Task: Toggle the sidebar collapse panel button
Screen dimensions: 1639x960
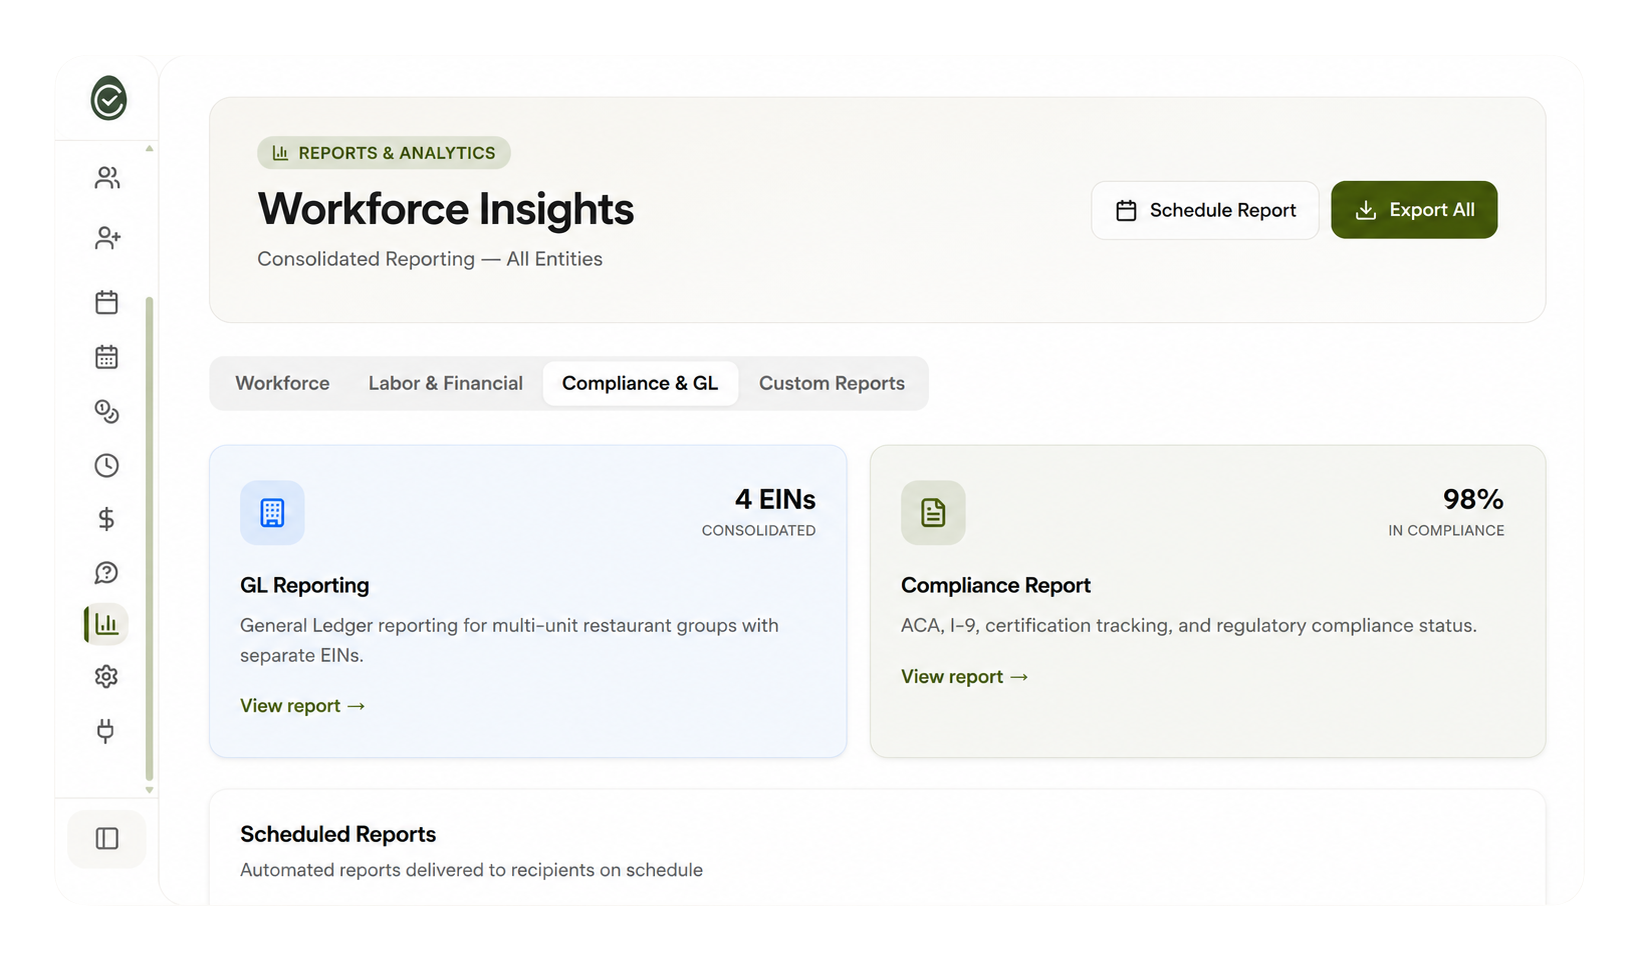Action: point(107,838)
